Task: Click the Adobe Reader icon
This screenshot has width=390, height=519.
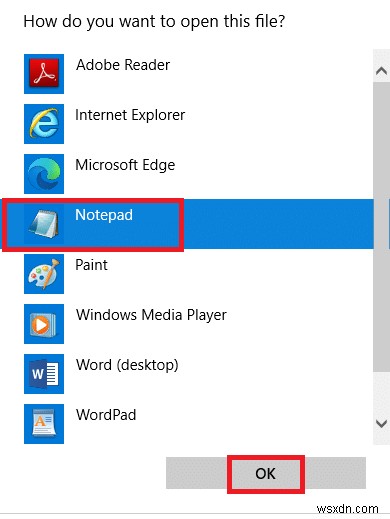Action: click(x=44, y=74)
